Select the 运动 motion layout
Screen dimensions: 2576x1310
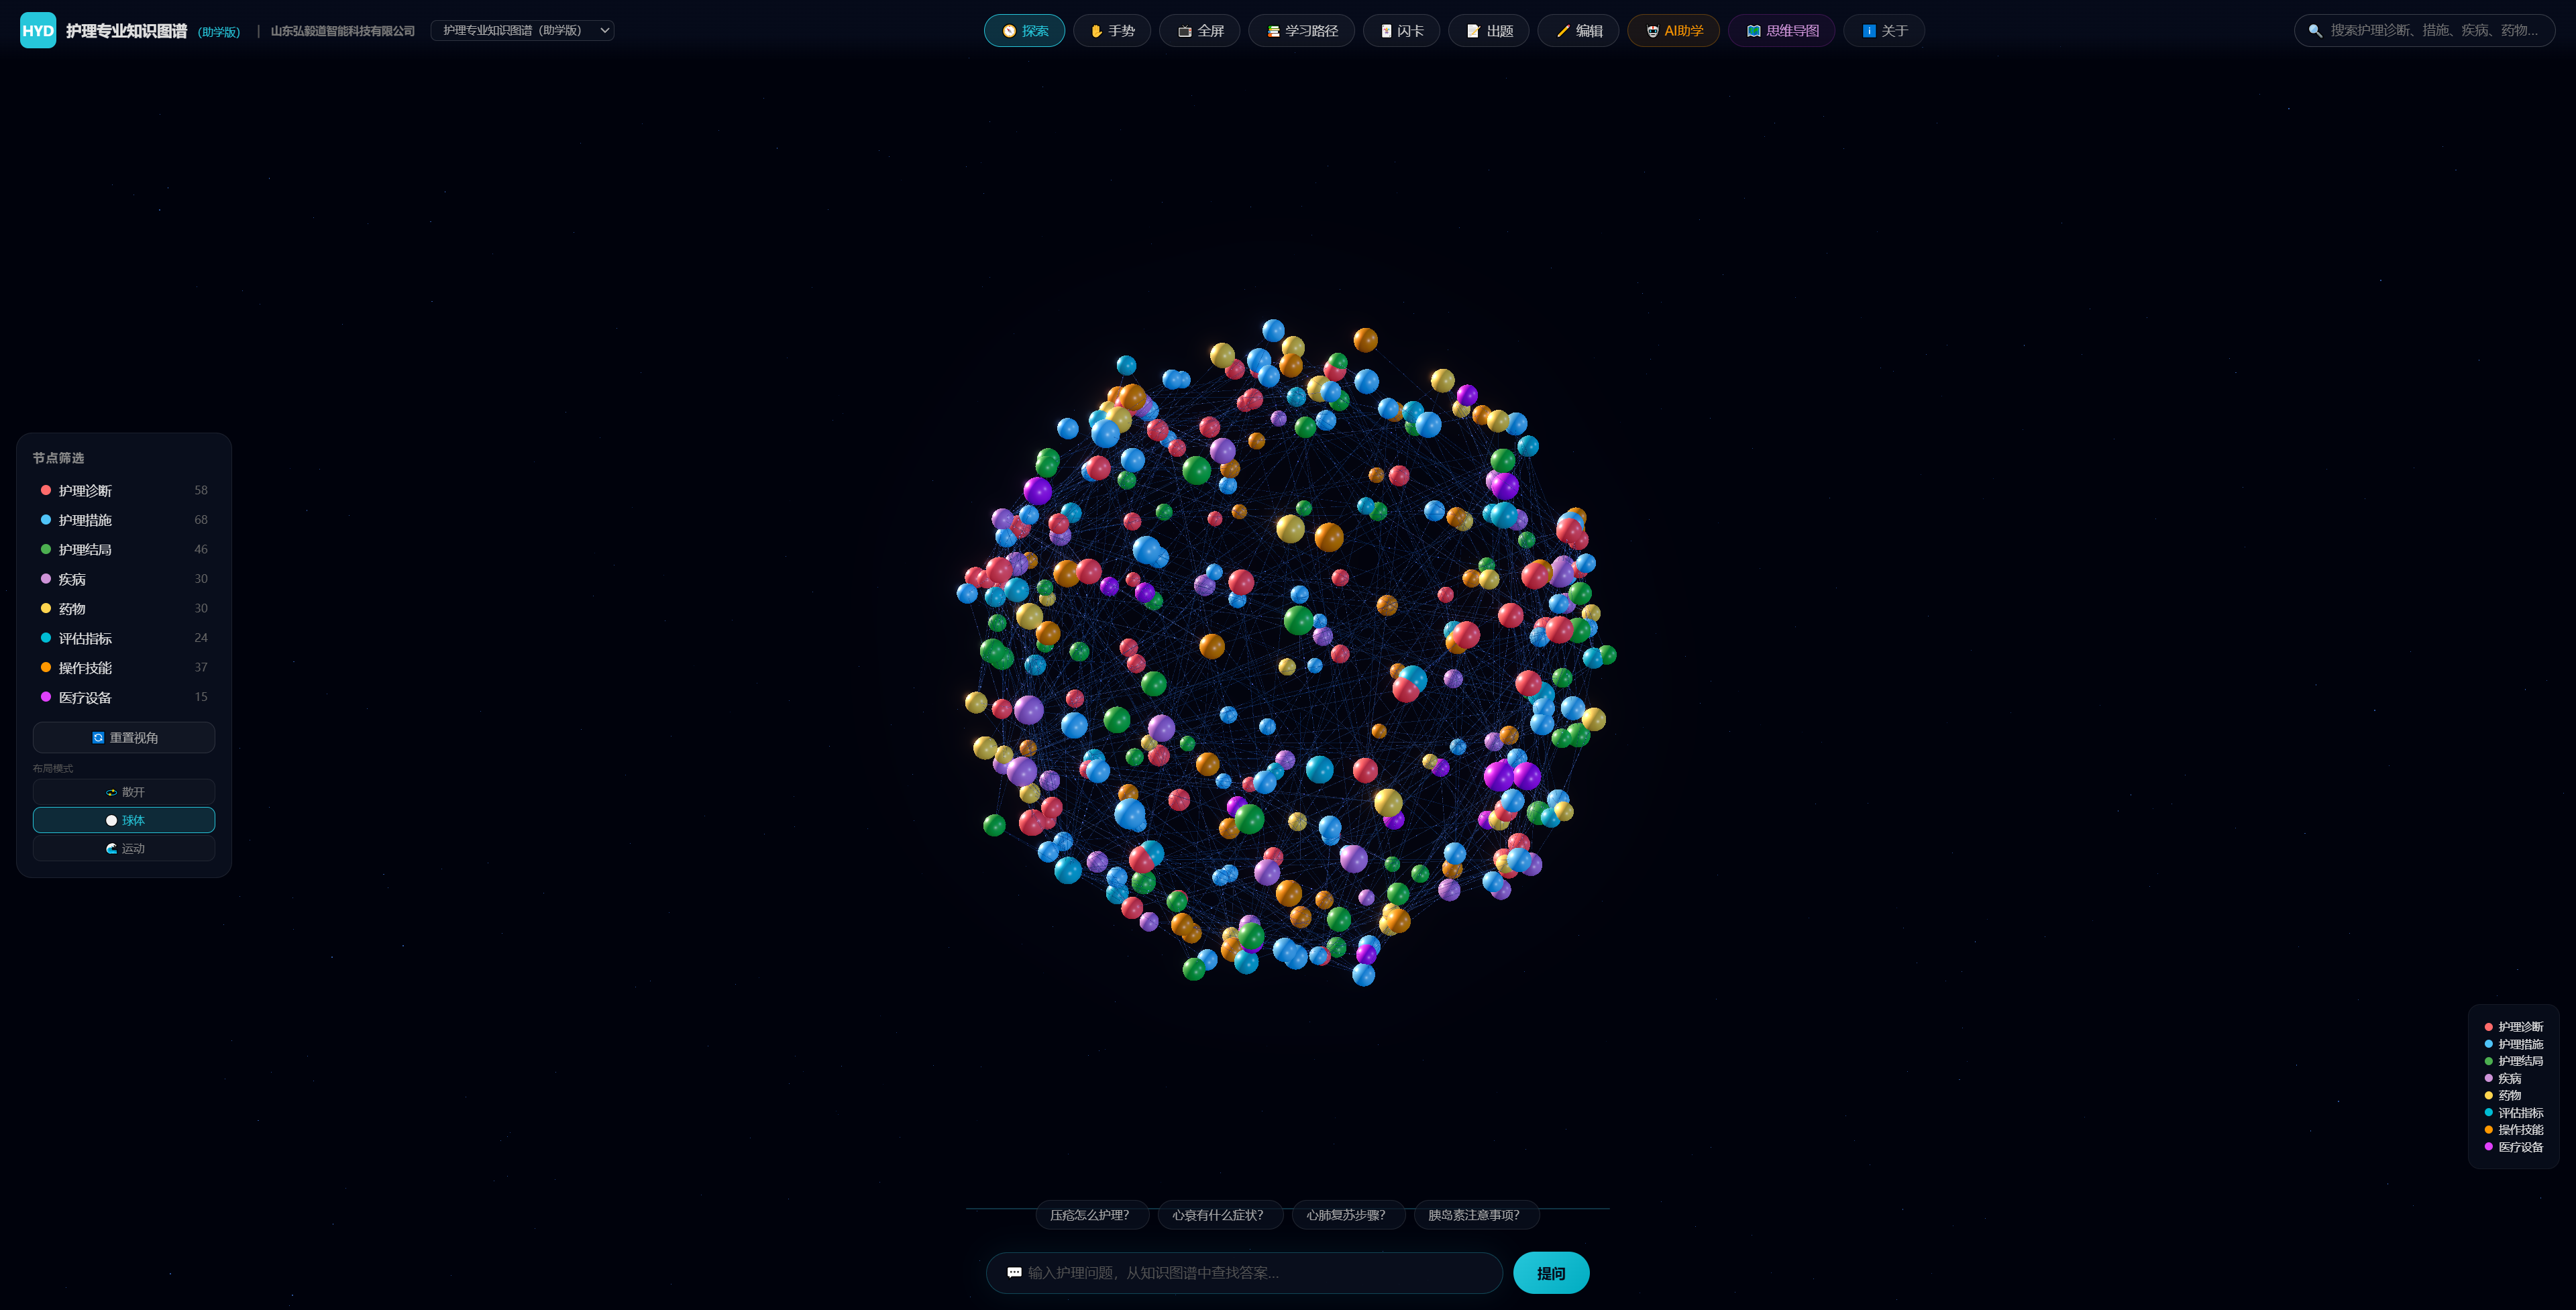coord(124,848)
